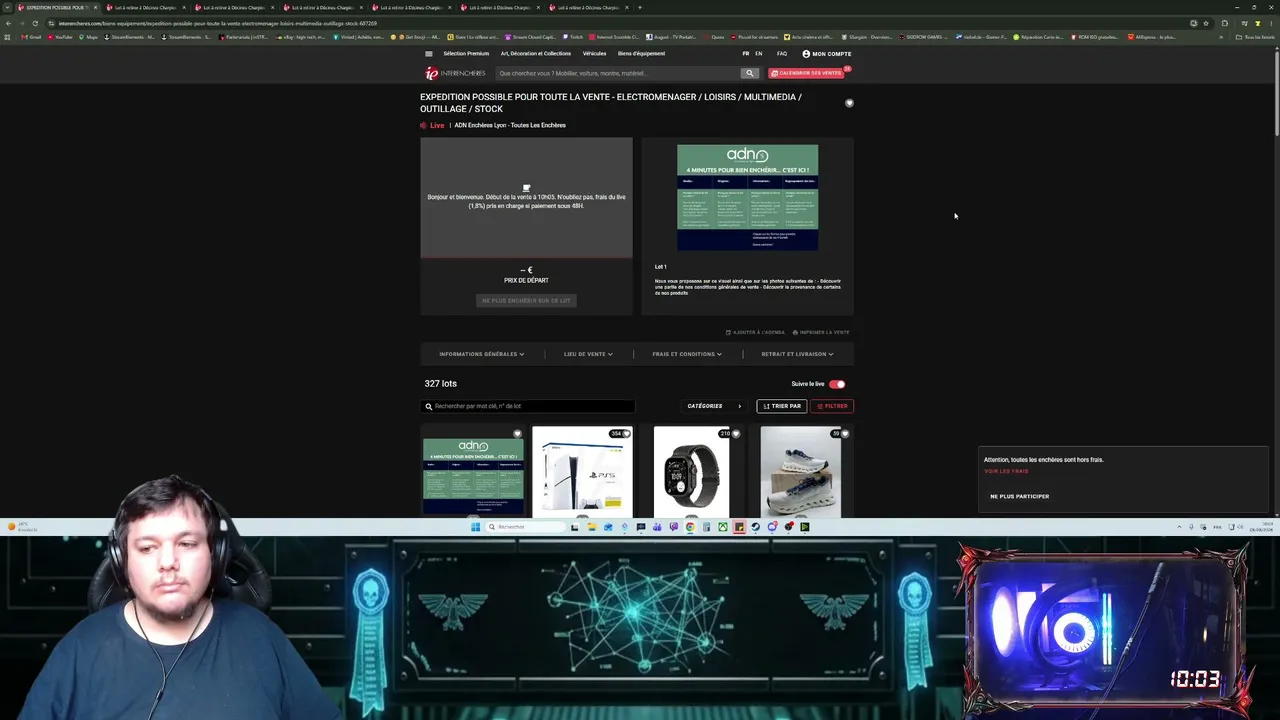Open the Trier Par sort options

(x=782, y=406)
